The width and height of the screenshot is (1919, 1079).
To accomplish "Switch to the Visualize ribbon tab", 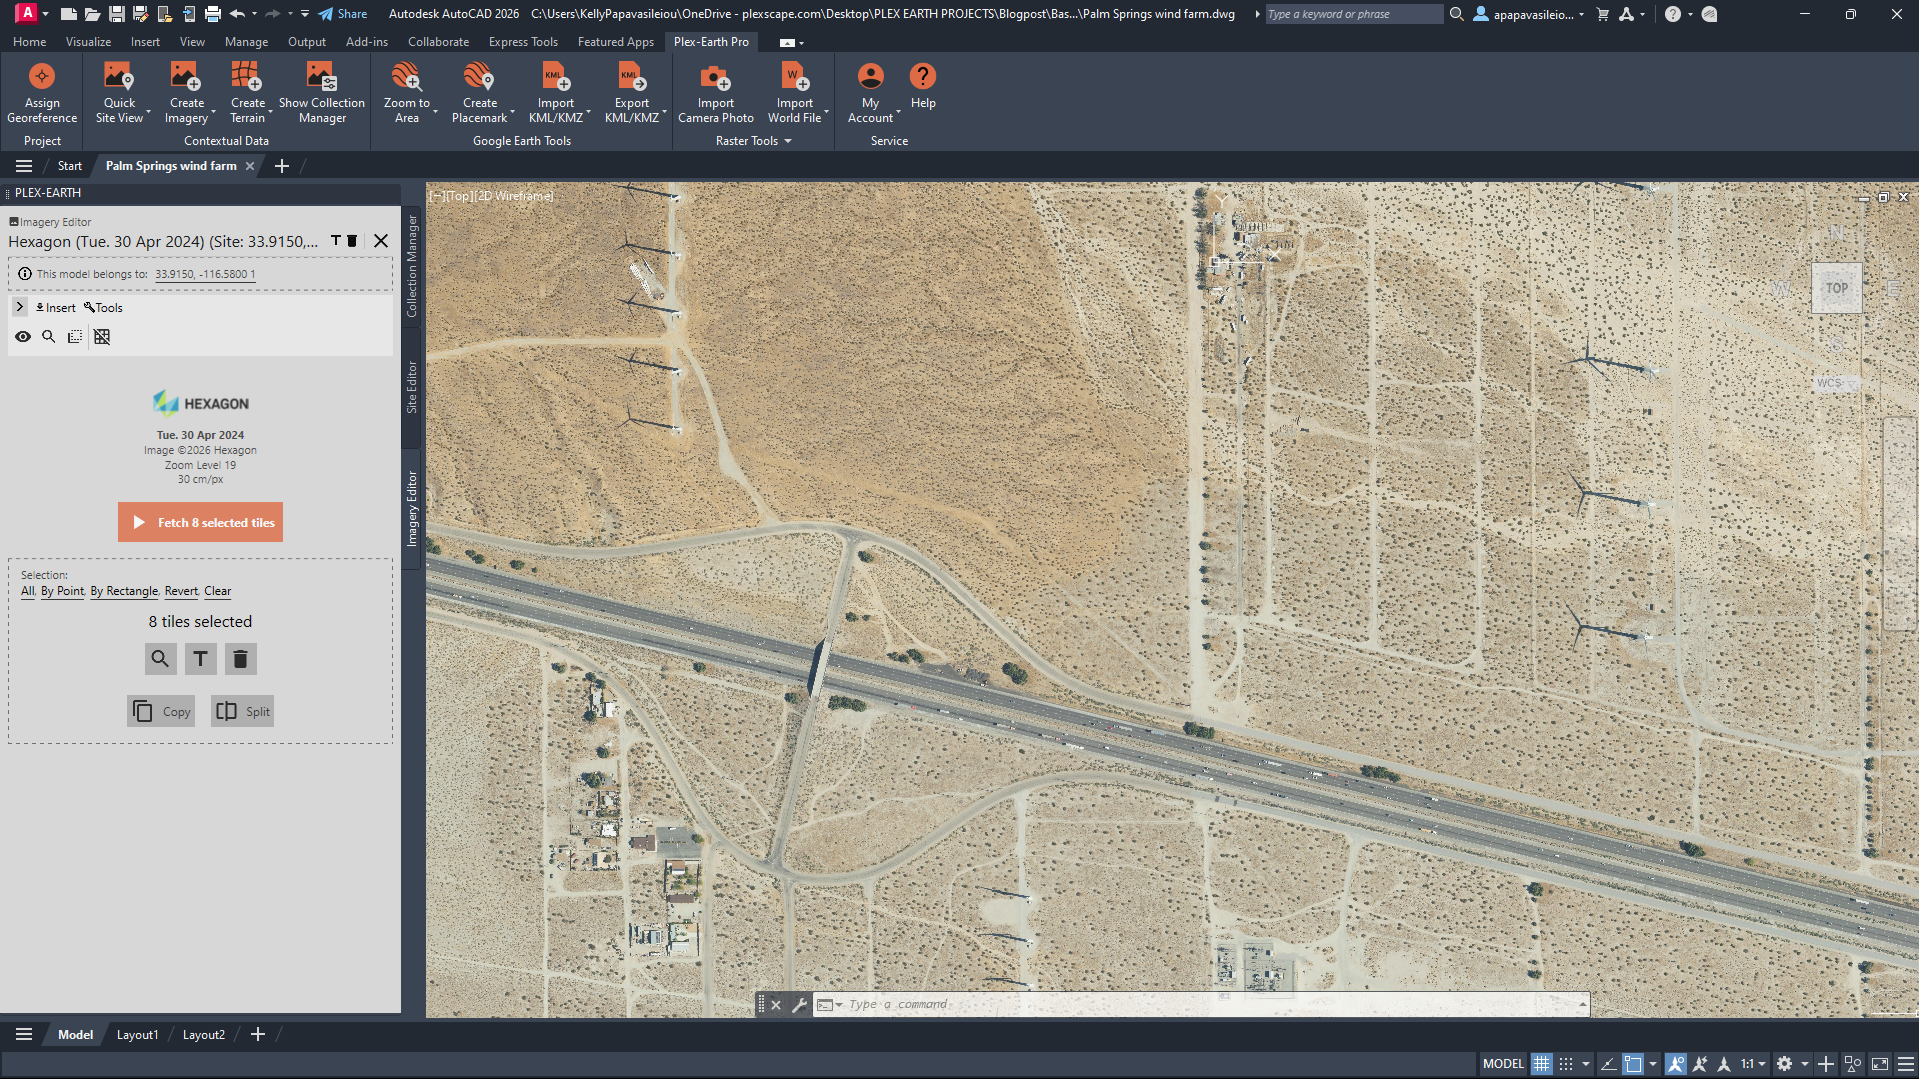I will [x=88, y=42].
